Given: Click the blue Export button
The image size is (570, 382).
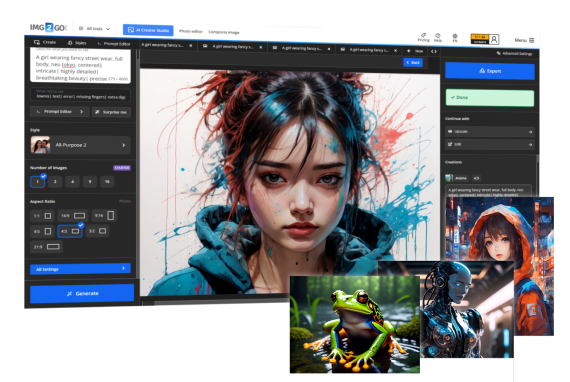Looking at the screenshot, I should click(x=490, y=71).
